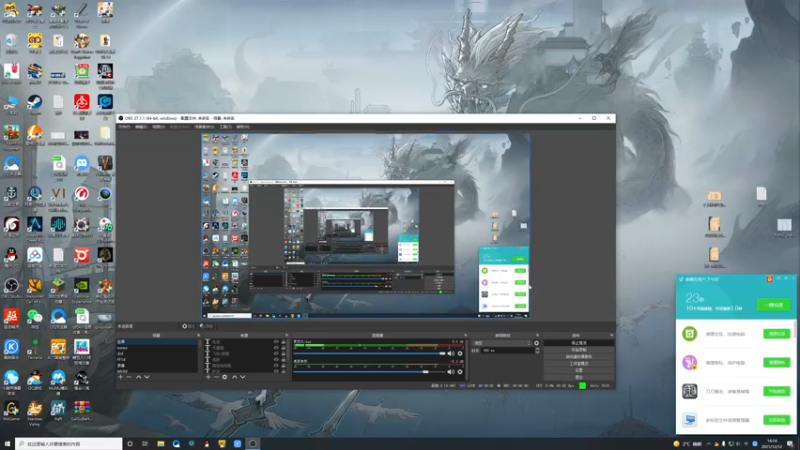Move the selected scene down
Viewport: 800px width, 450px height.
click(146, 377)
